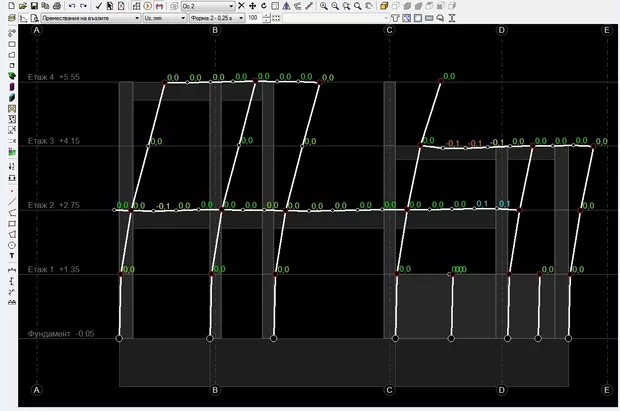Select the pan/move cross-arrows tool

(x=252, y=6)
